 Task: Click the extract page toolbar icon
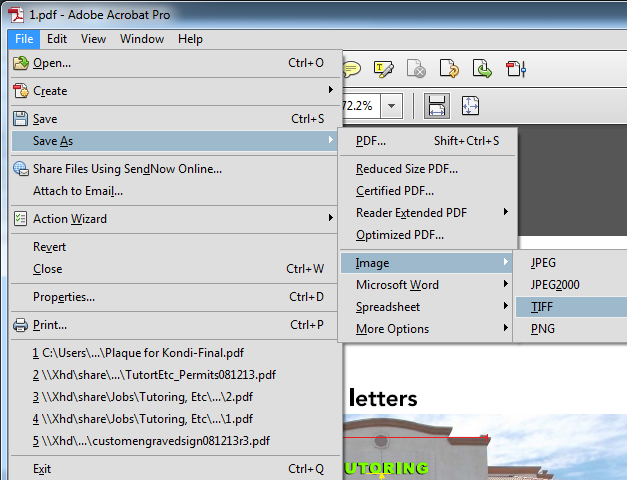482,69
